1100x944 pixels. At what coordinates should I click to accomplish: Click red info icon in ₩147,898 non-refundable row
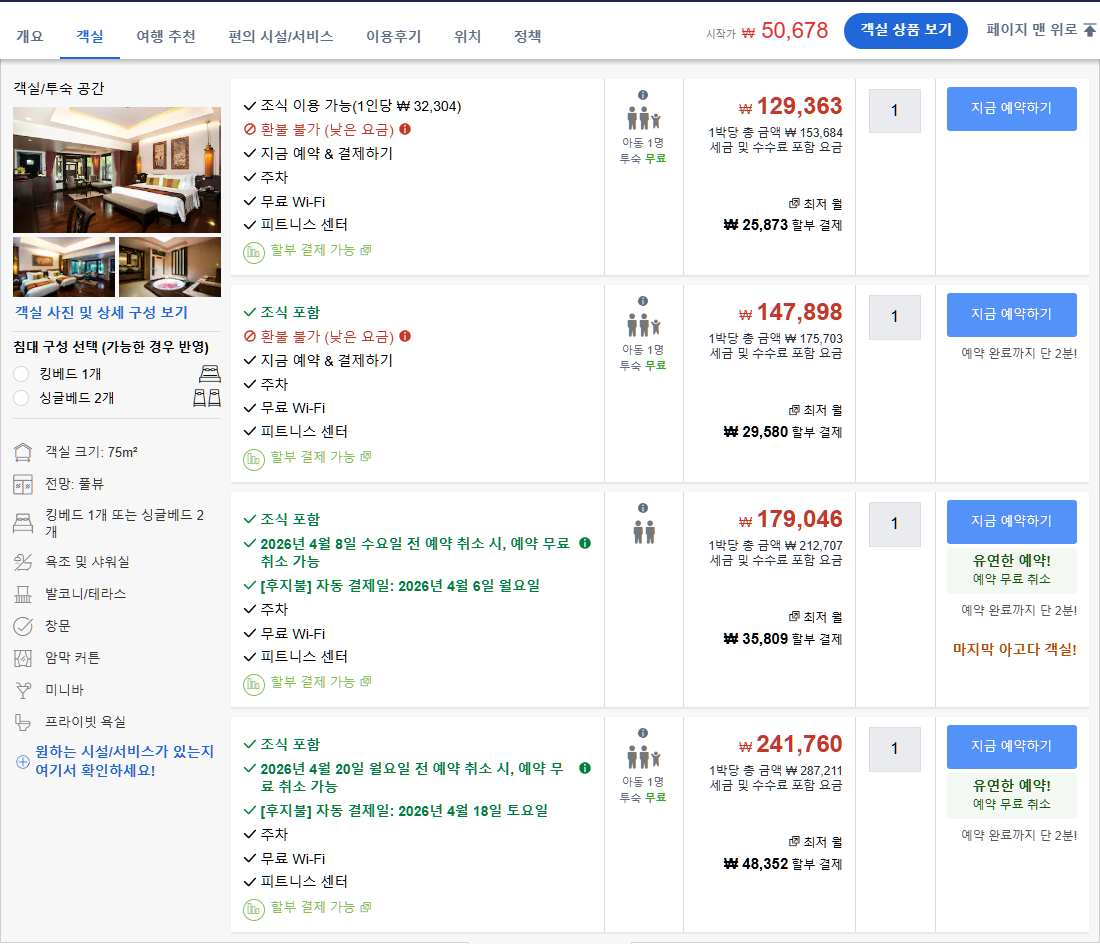tap(405, 336)
